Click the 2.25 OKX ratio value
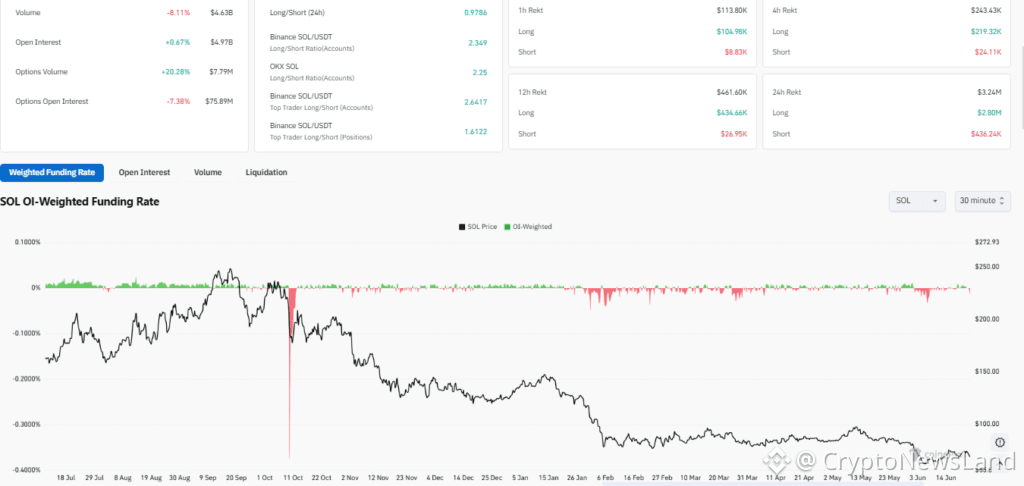This screenshot has height=486, width=1024. pyautogui.click(x=480, y=72)
